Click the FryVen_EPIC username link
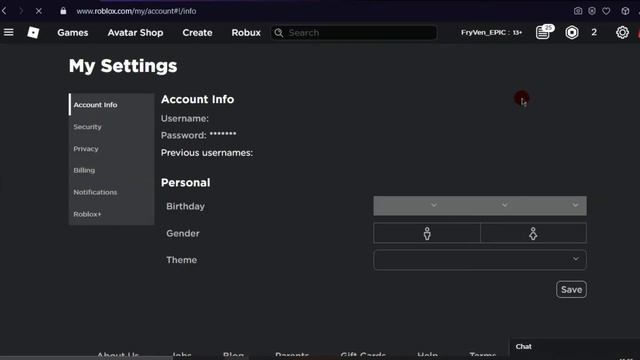Image resolution: width=640 pixels, height=360 pixels. tap(491, 32)
